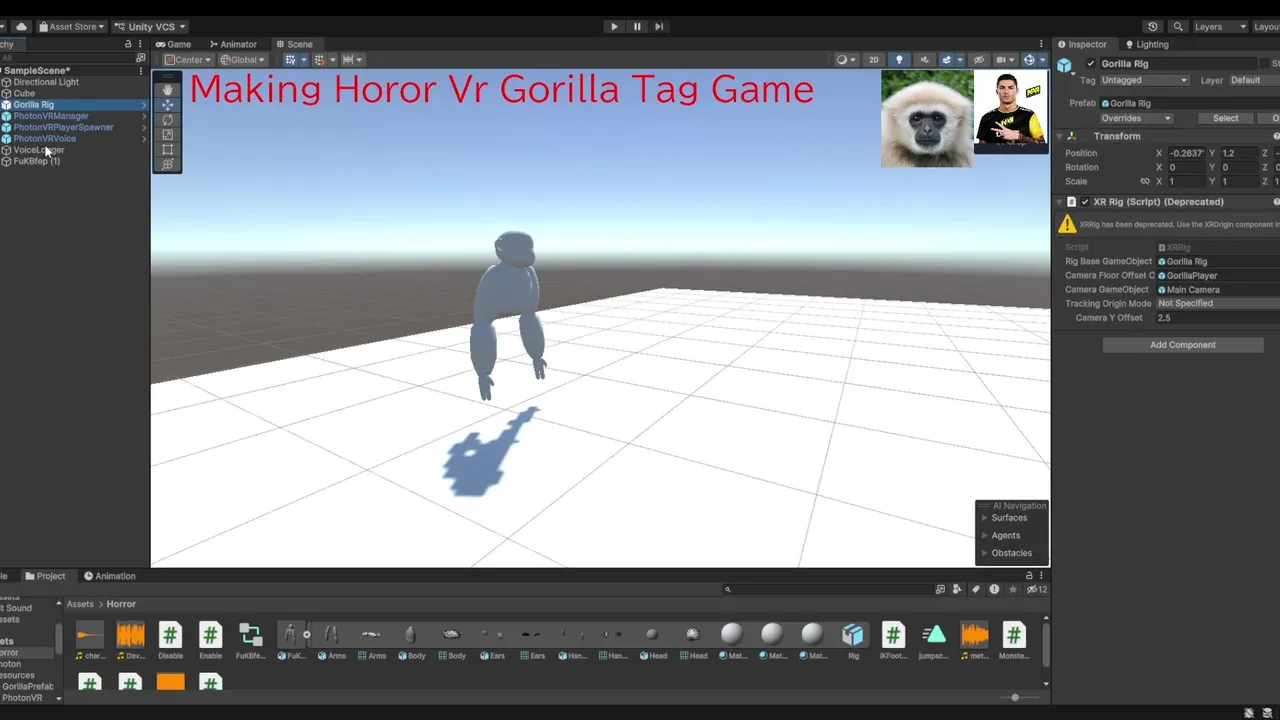The width and height of the screenshot is (1280, 720).
Task: Switch to the Animation tab
Action: 110,576
